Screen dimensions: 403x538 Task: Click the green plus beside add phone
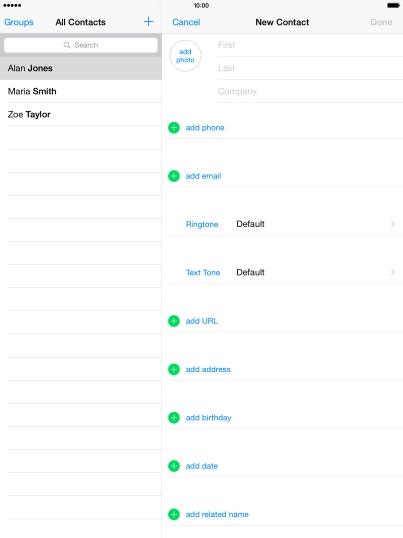pos(174,128)
